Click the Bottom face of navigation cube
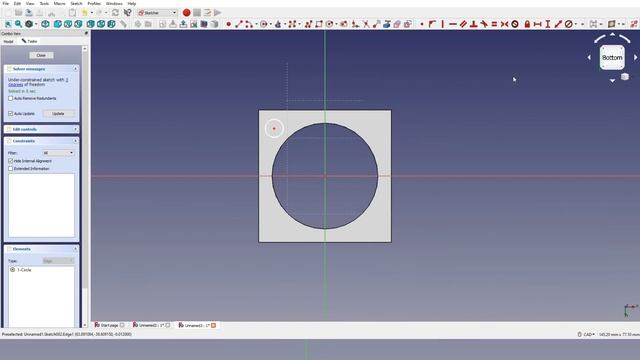640x360 pixels. (x=612, y=58)
